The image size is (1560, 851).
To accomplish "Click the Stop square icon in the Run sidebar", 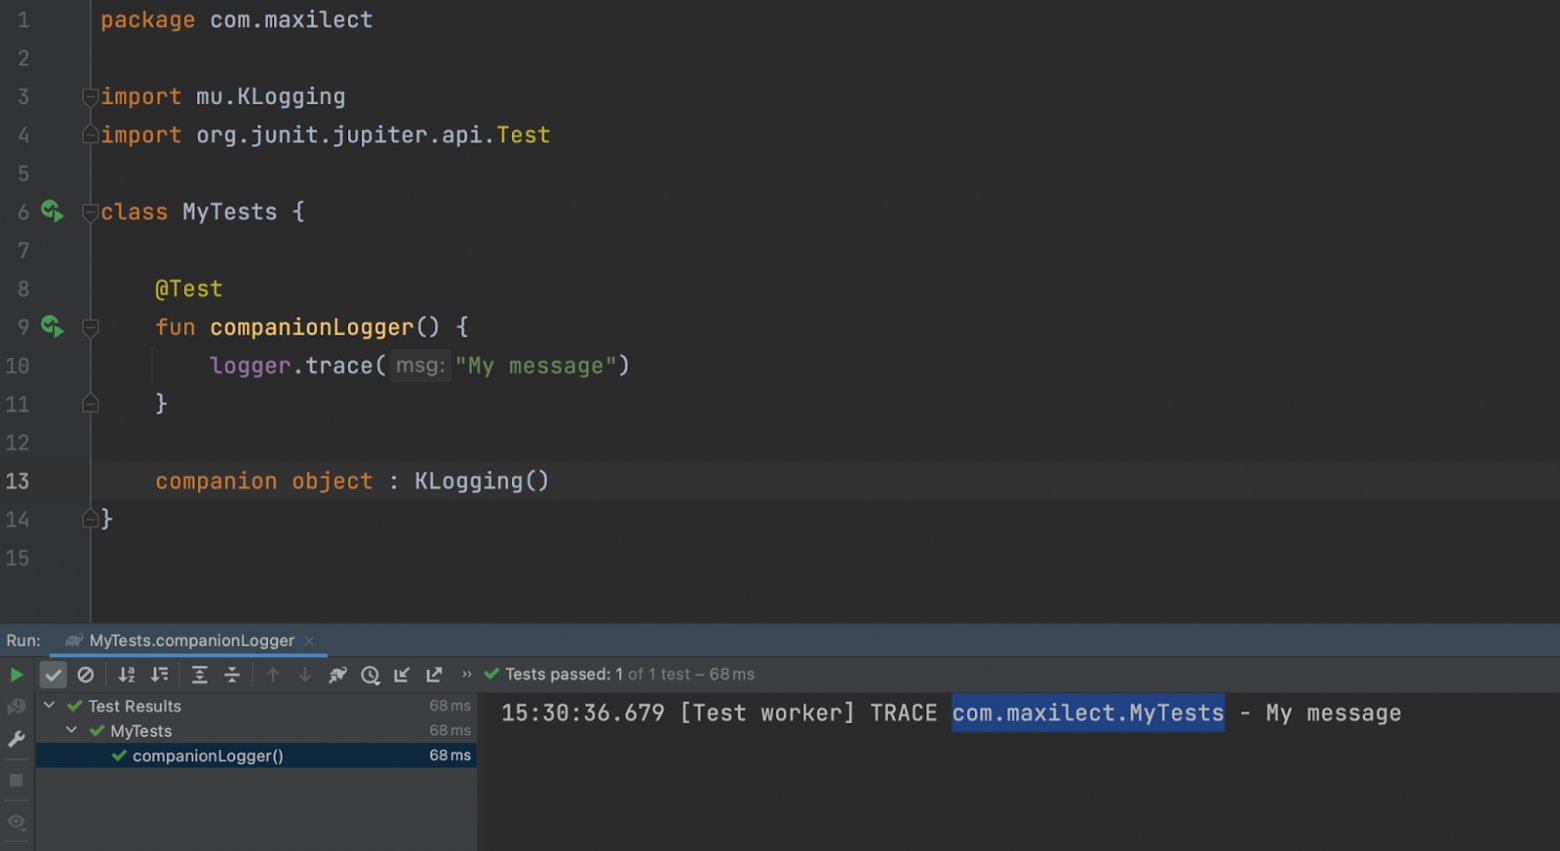I will click(x=16, y=780).
